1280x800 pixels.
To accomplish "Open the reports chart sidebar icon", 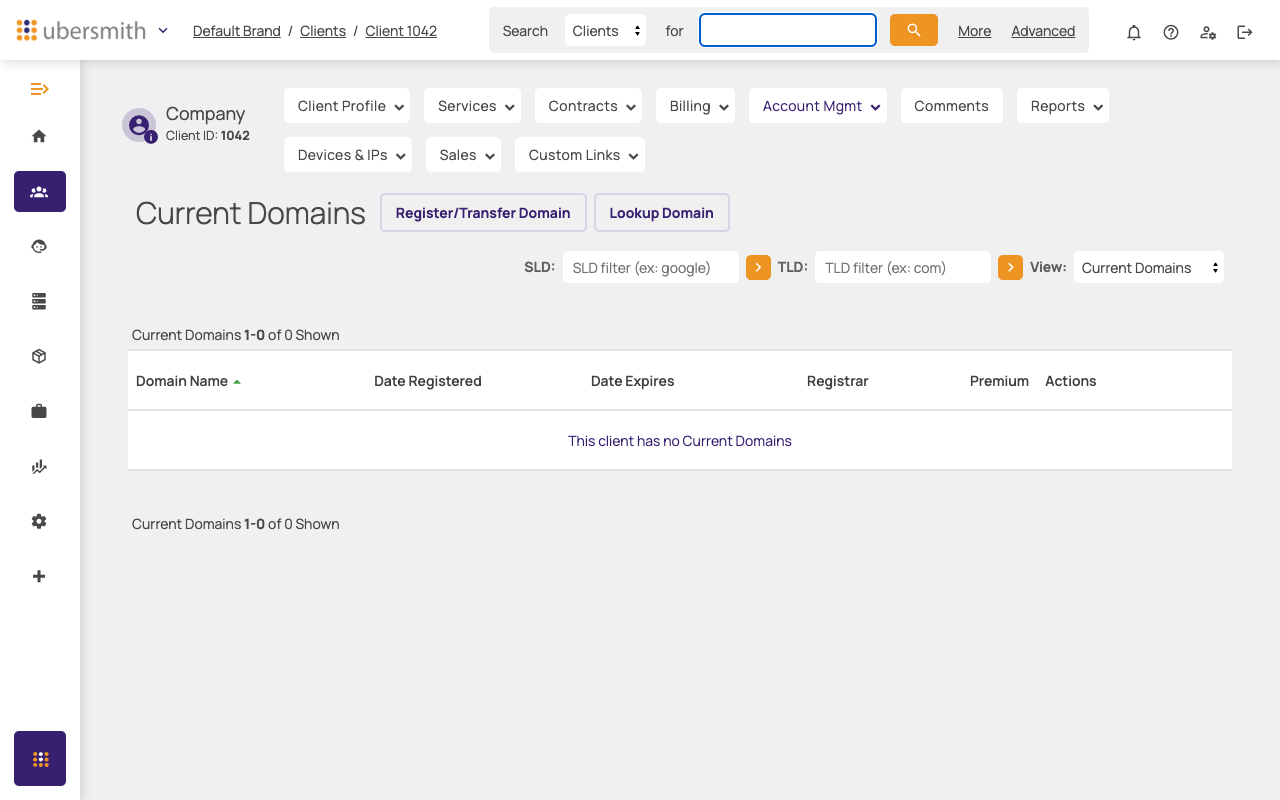I will point(39,466).
